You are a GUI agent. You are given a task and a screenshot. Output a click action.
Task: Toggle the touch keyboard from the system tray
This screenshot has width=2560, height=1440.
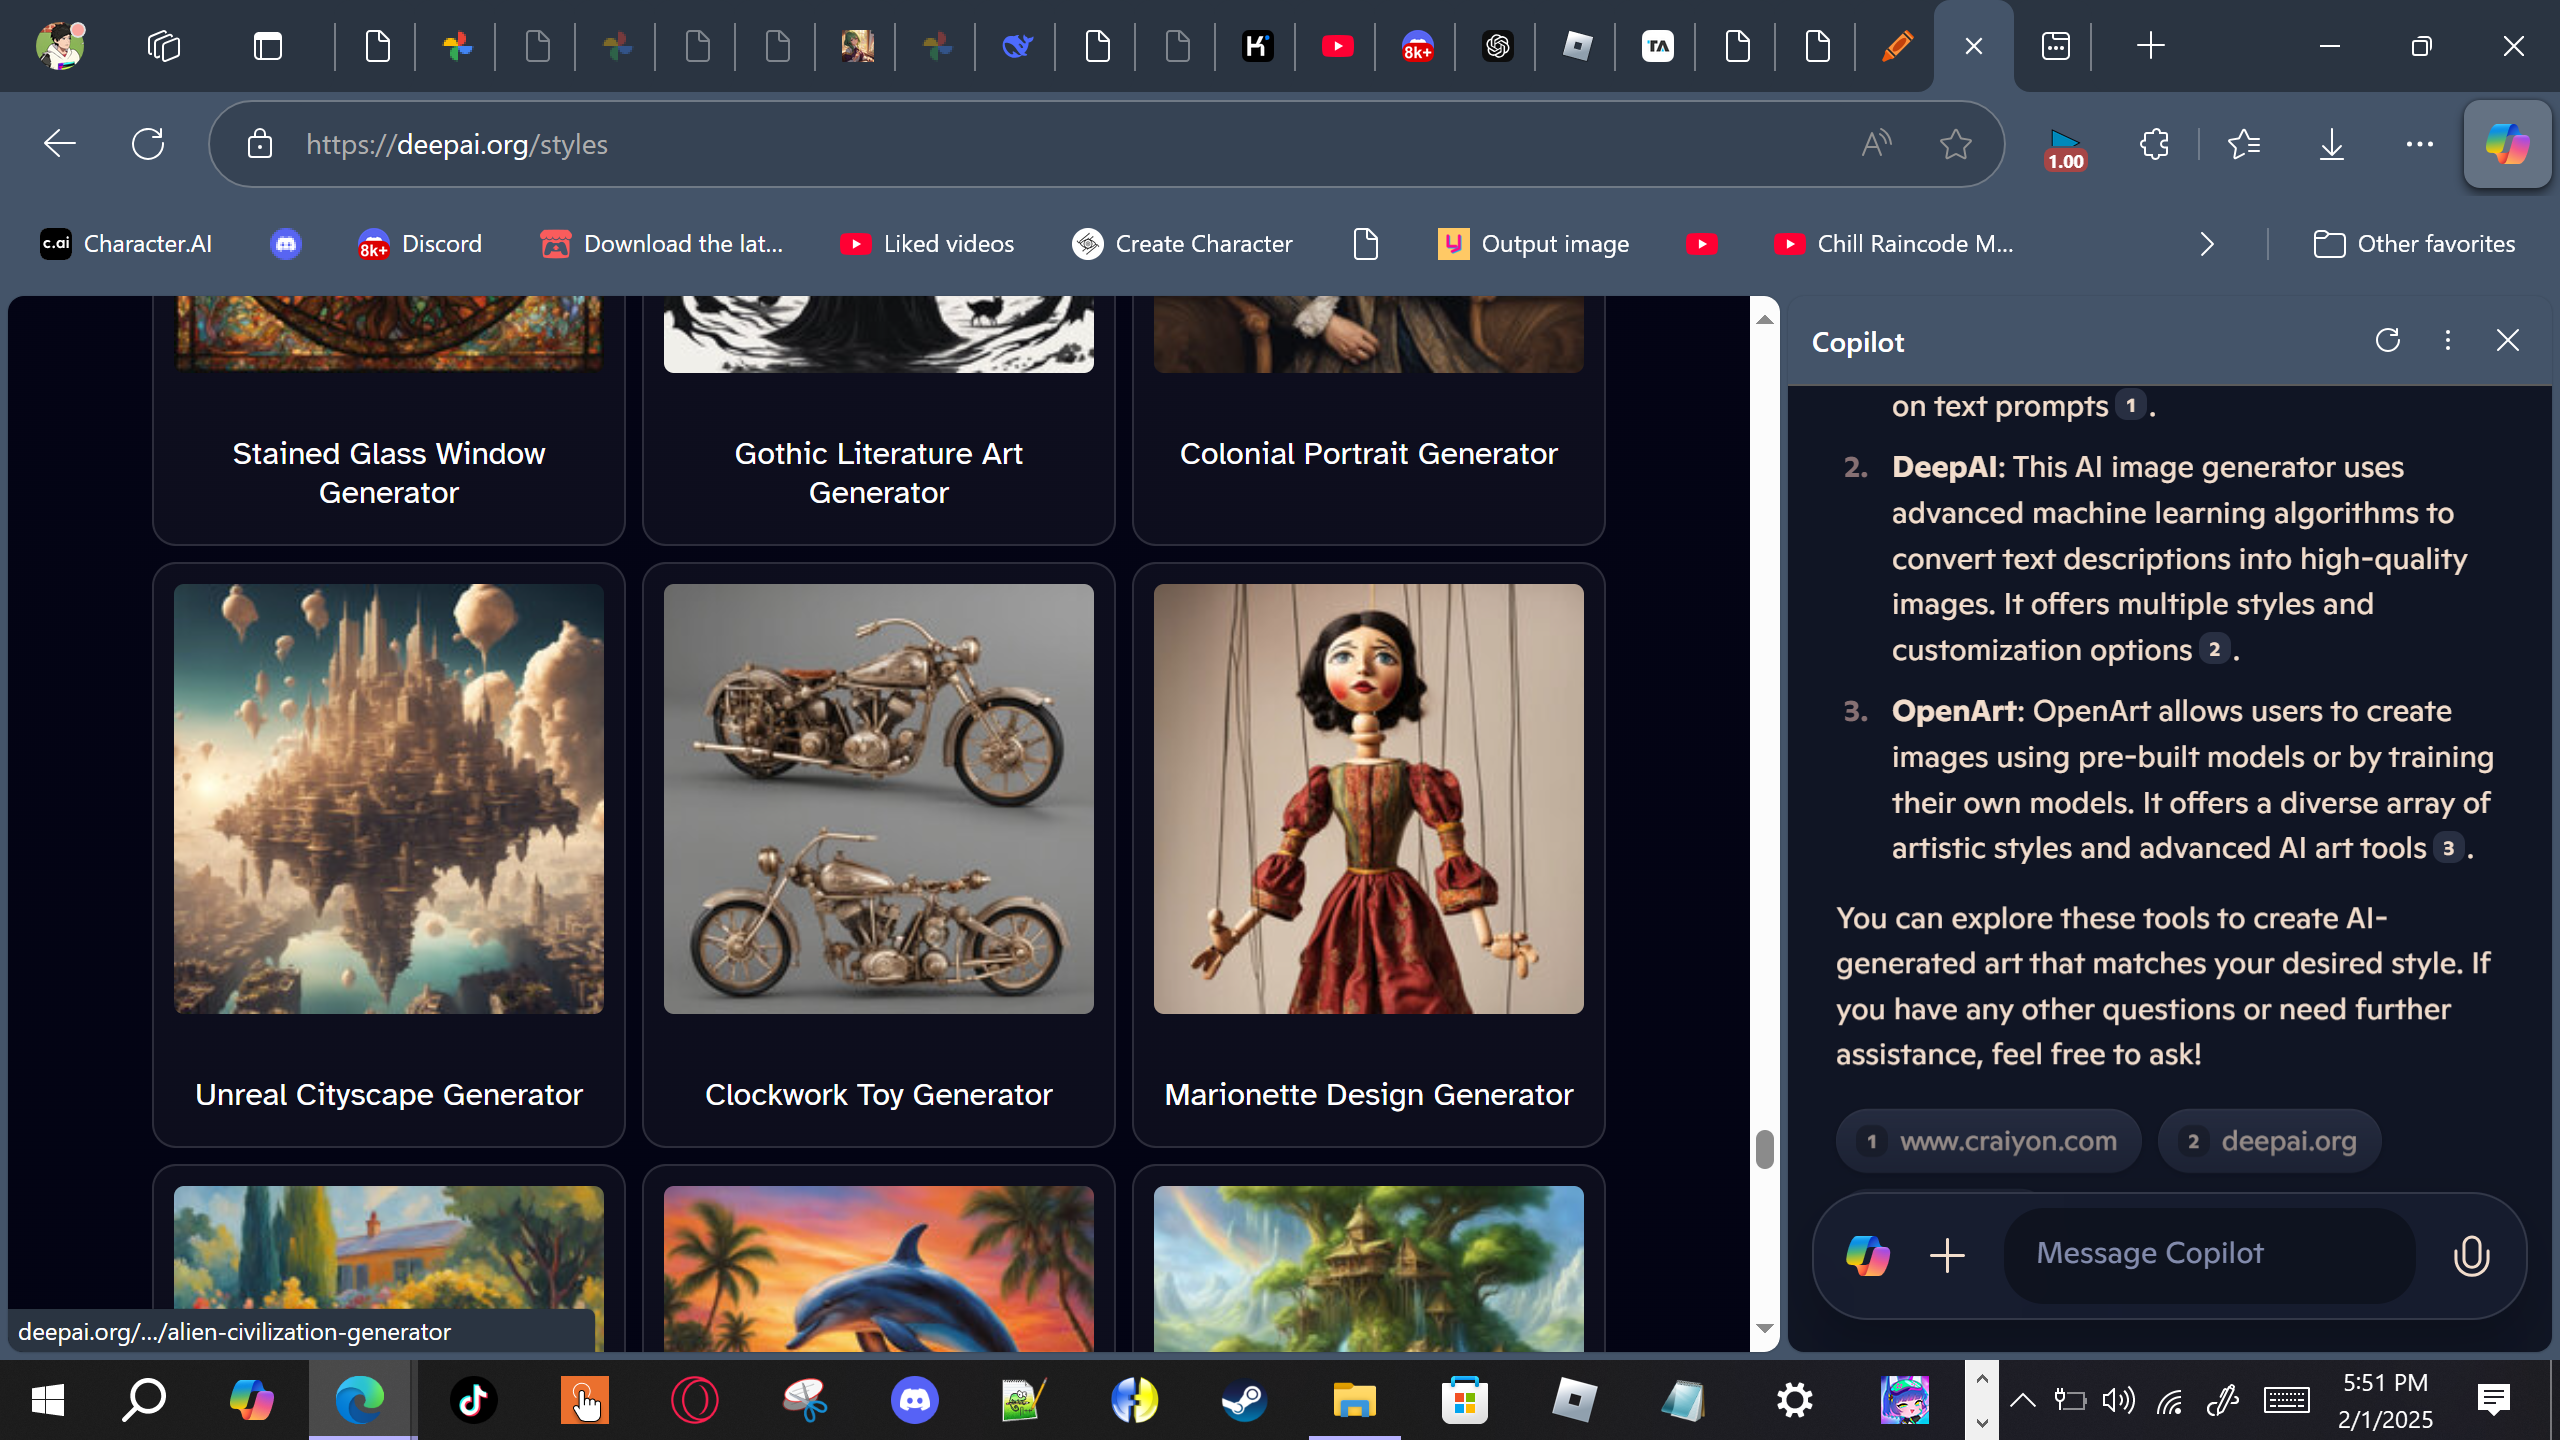[x=2286, y=1400]
